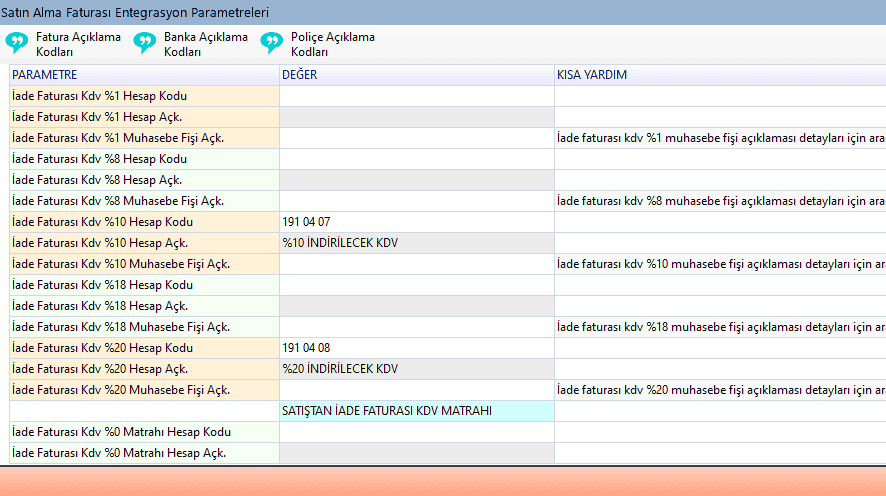Click the Fatura Açıklama Kodları speech bubble icon

coord(17,43)
